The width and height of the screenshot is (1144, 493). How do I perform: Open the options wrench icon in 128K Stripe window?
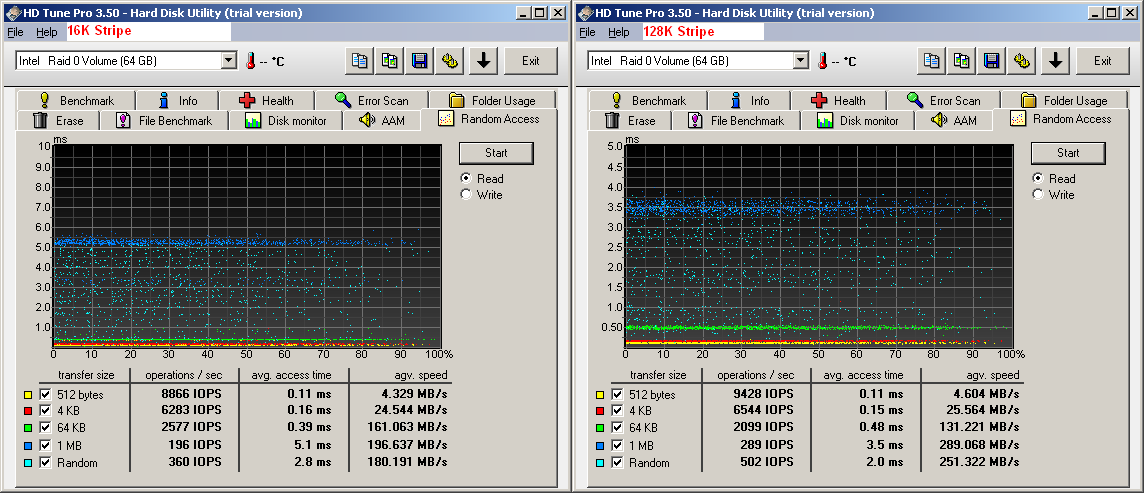pos(1022,61)
